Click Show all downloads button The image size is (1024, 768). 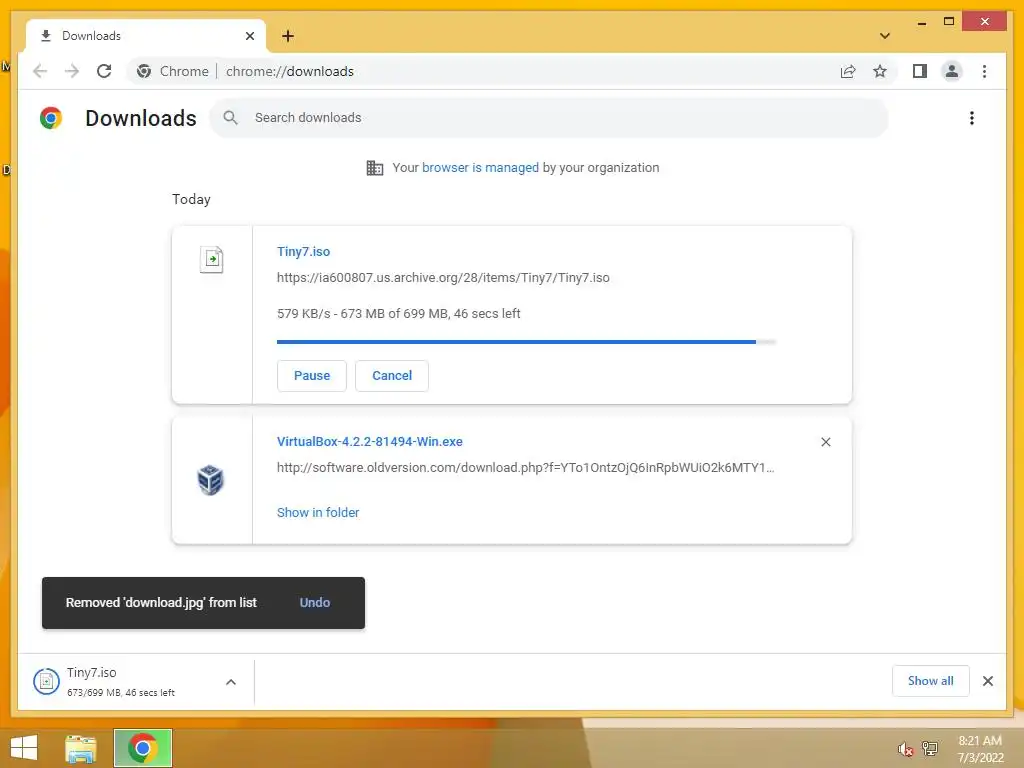point(931,681)
